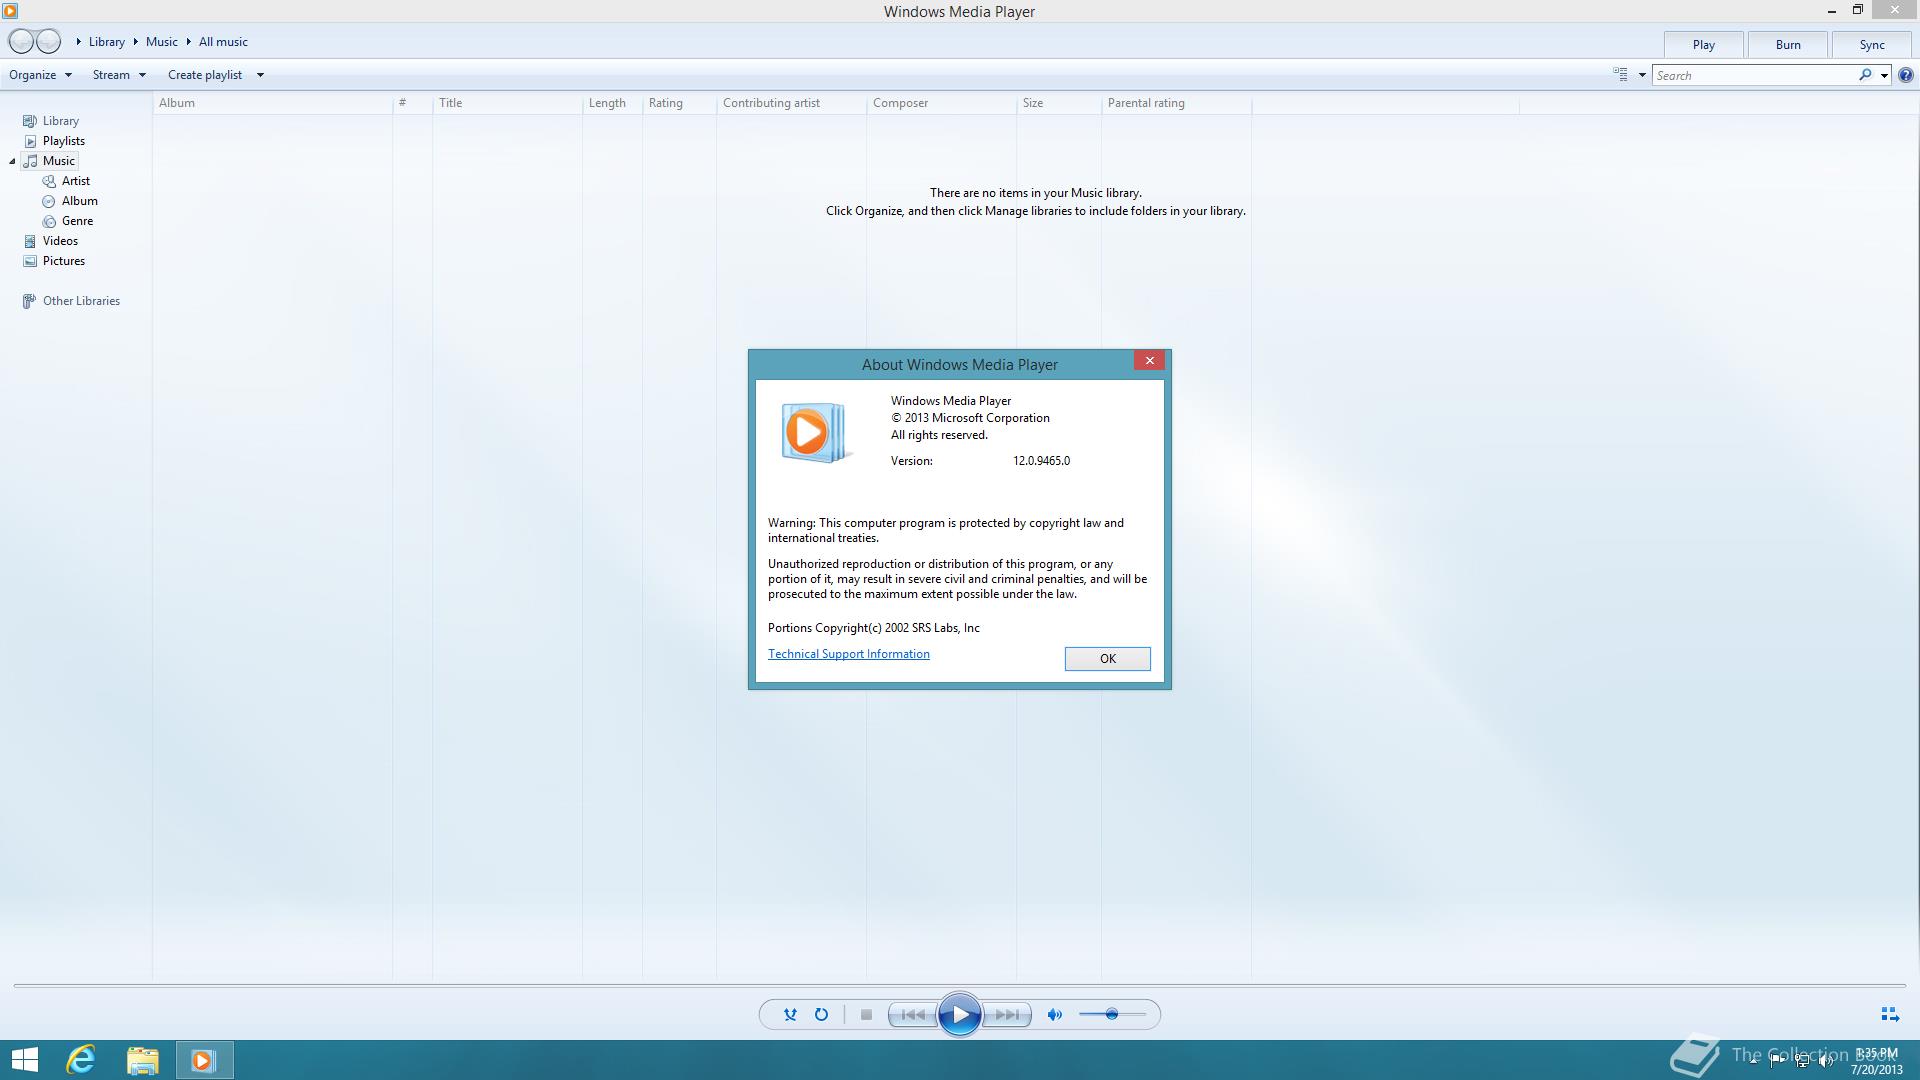Open the Organize menu
This screenshot has width=1920, height=1080.
point(40,75)
